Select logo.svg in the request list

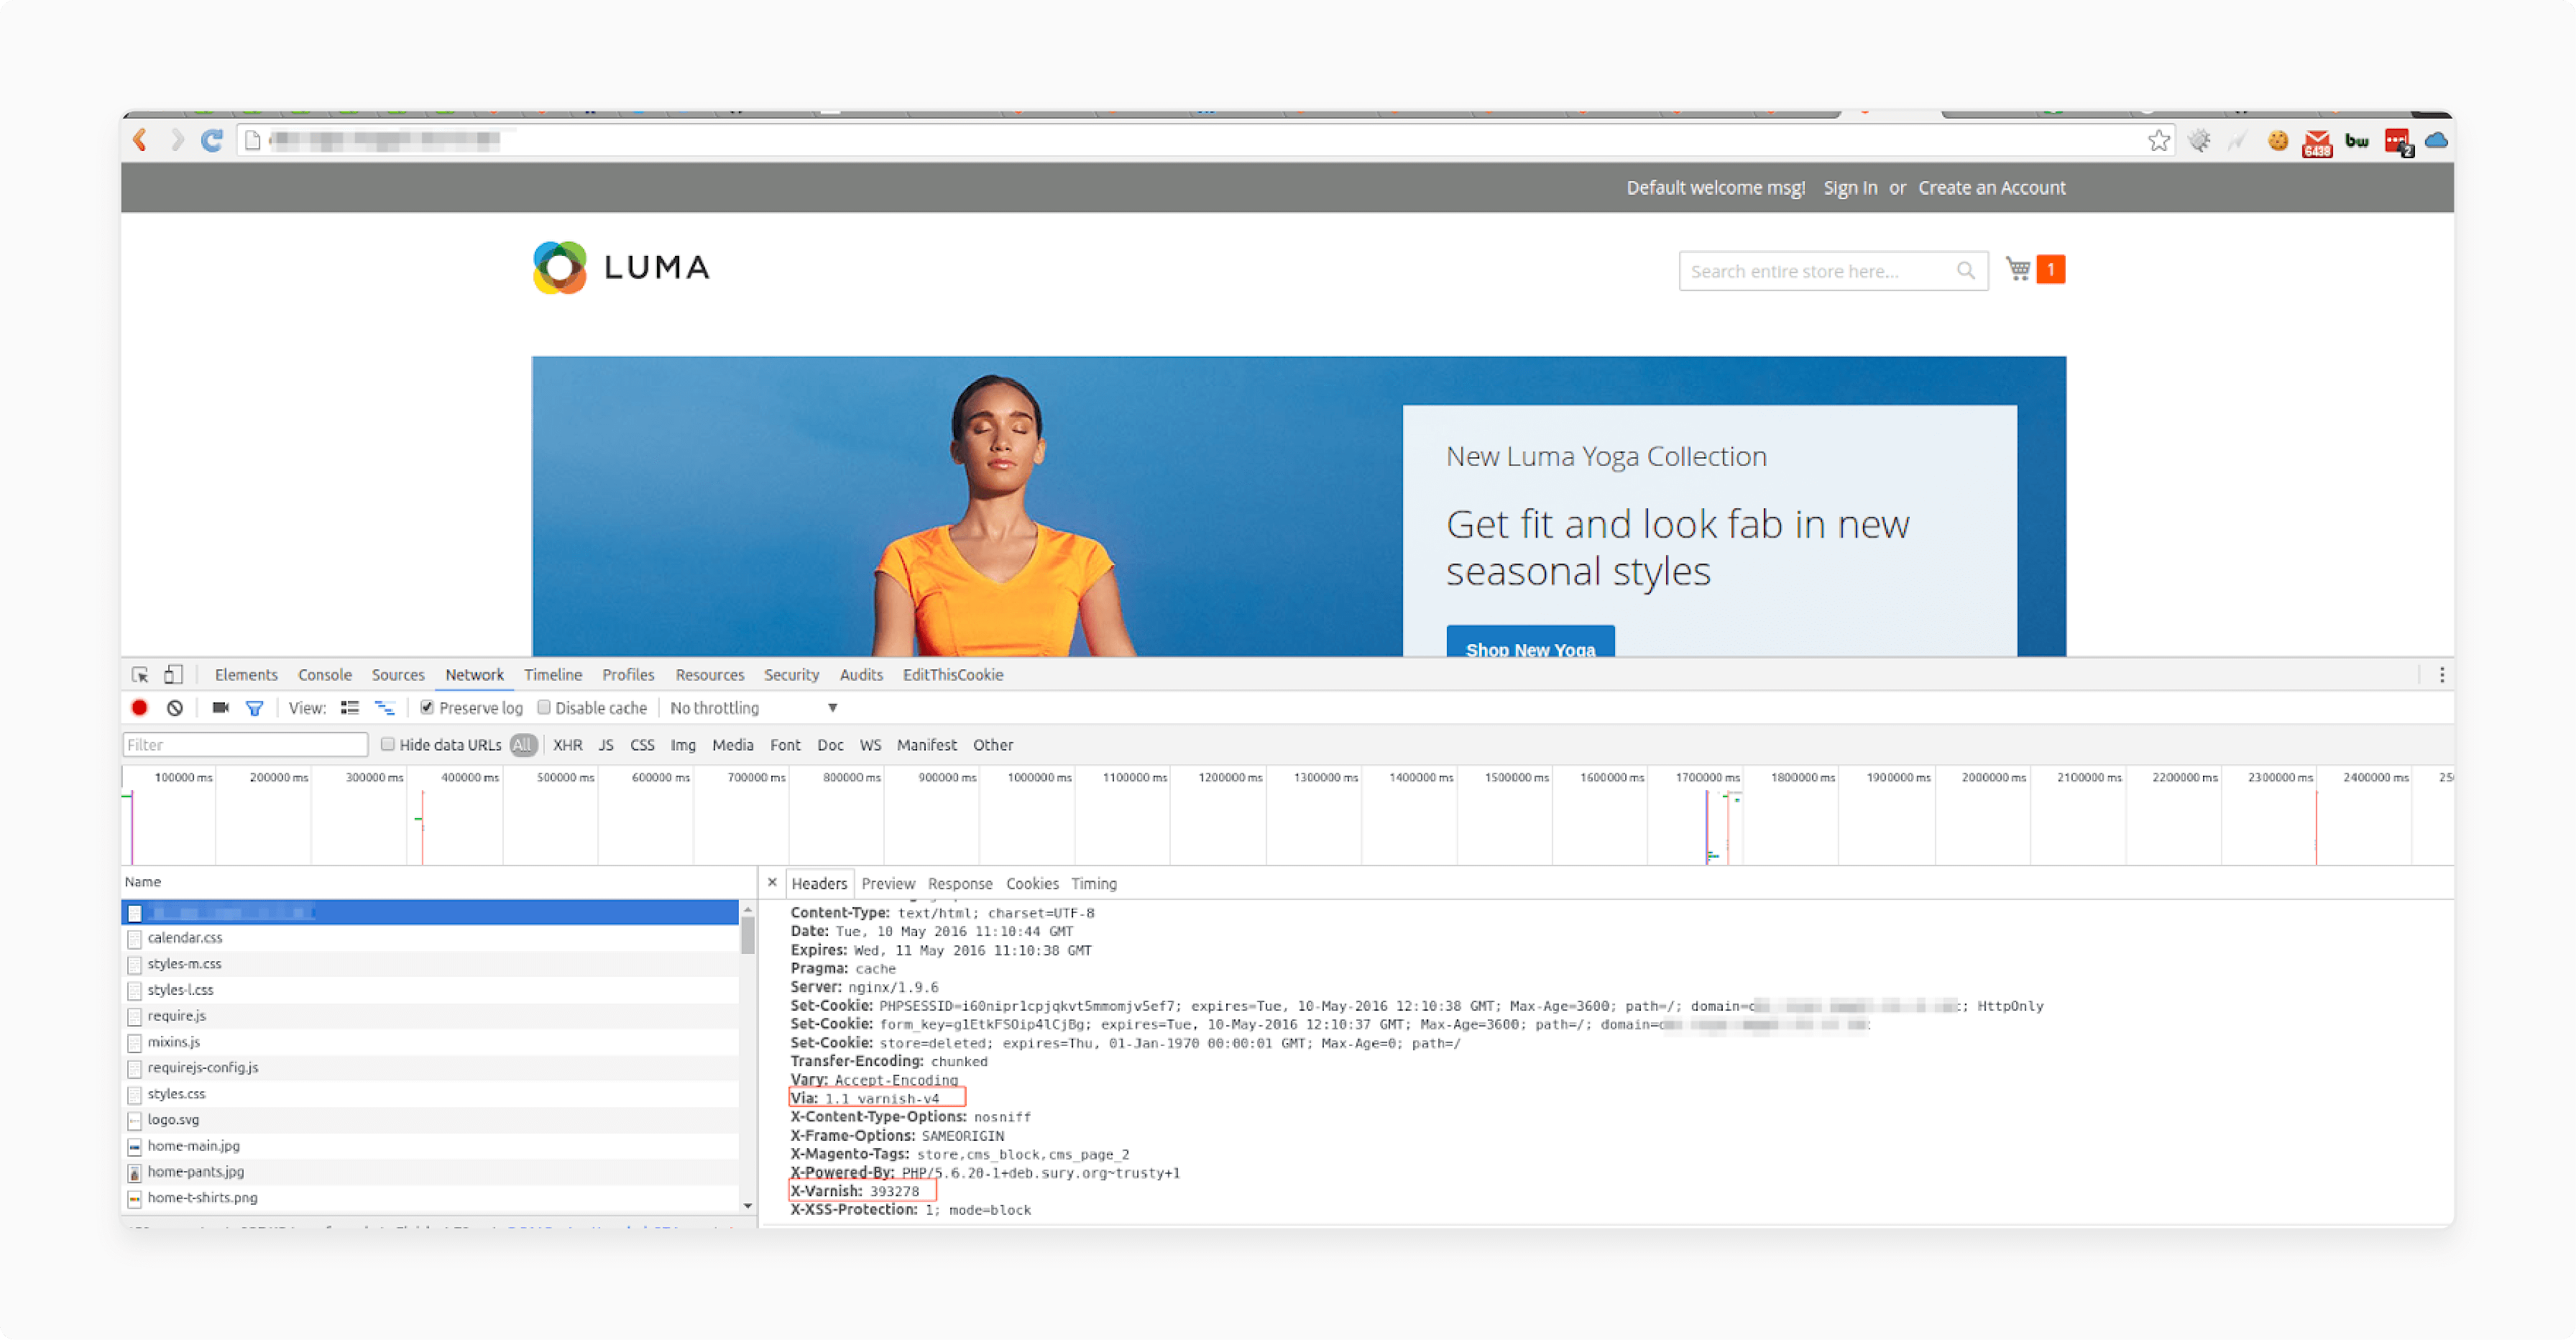point(430,1120)
